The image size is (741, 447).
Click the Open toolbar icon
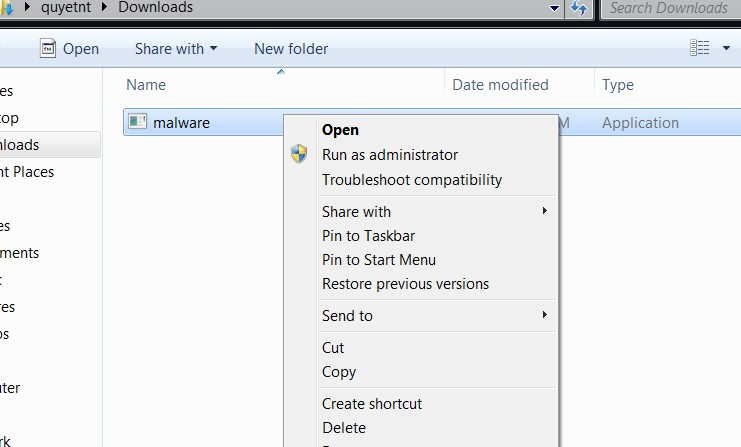pos(48,48)
